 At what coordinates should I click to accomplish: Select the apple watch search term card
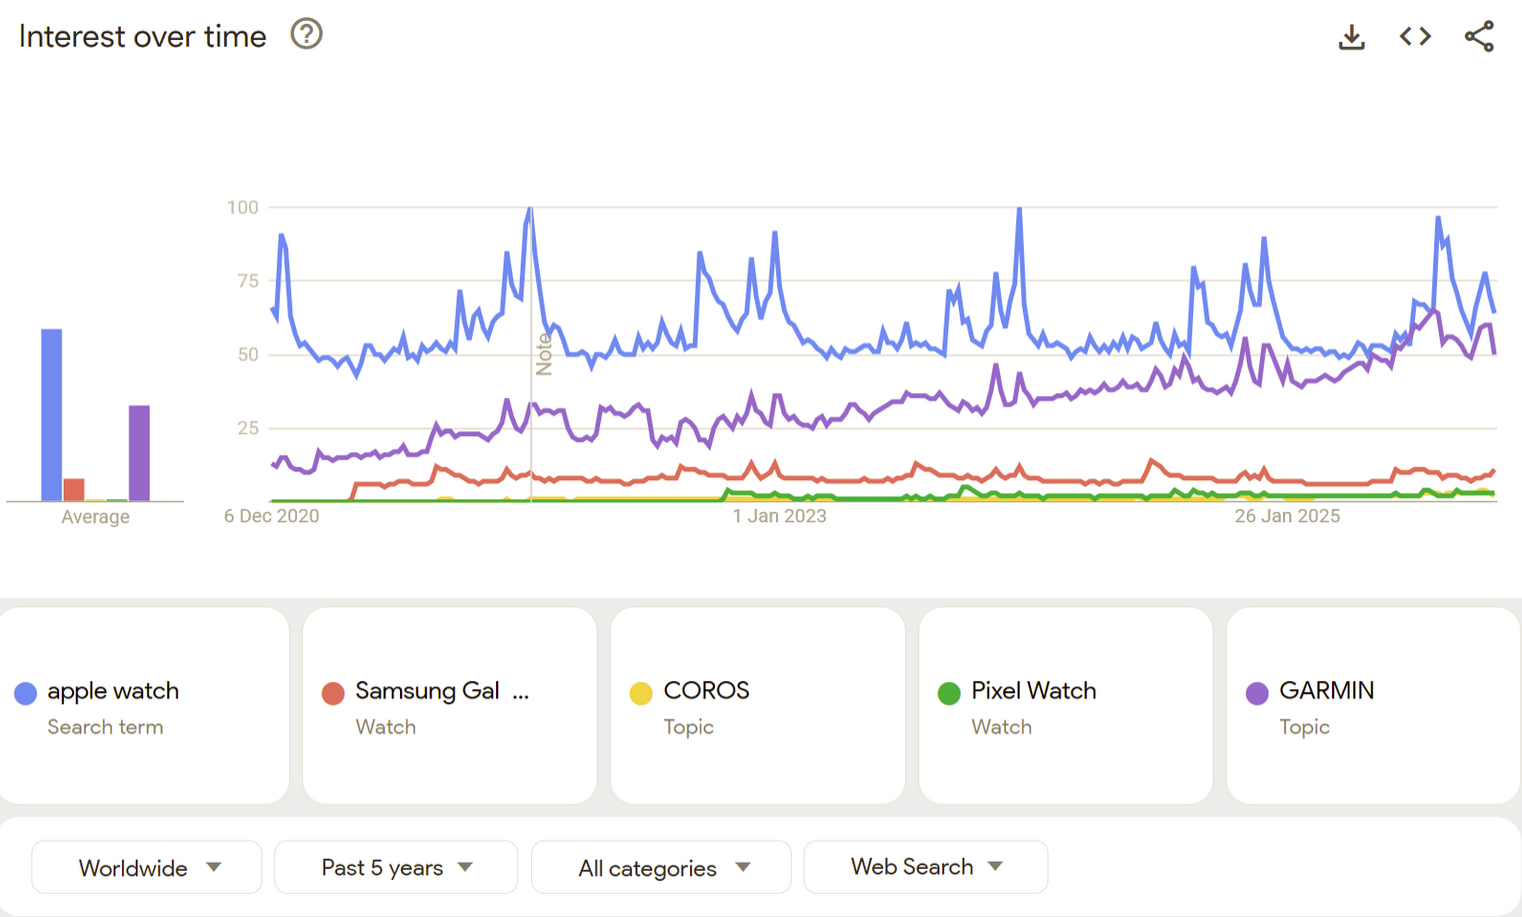pyautogui.click(x=144, y=705)
